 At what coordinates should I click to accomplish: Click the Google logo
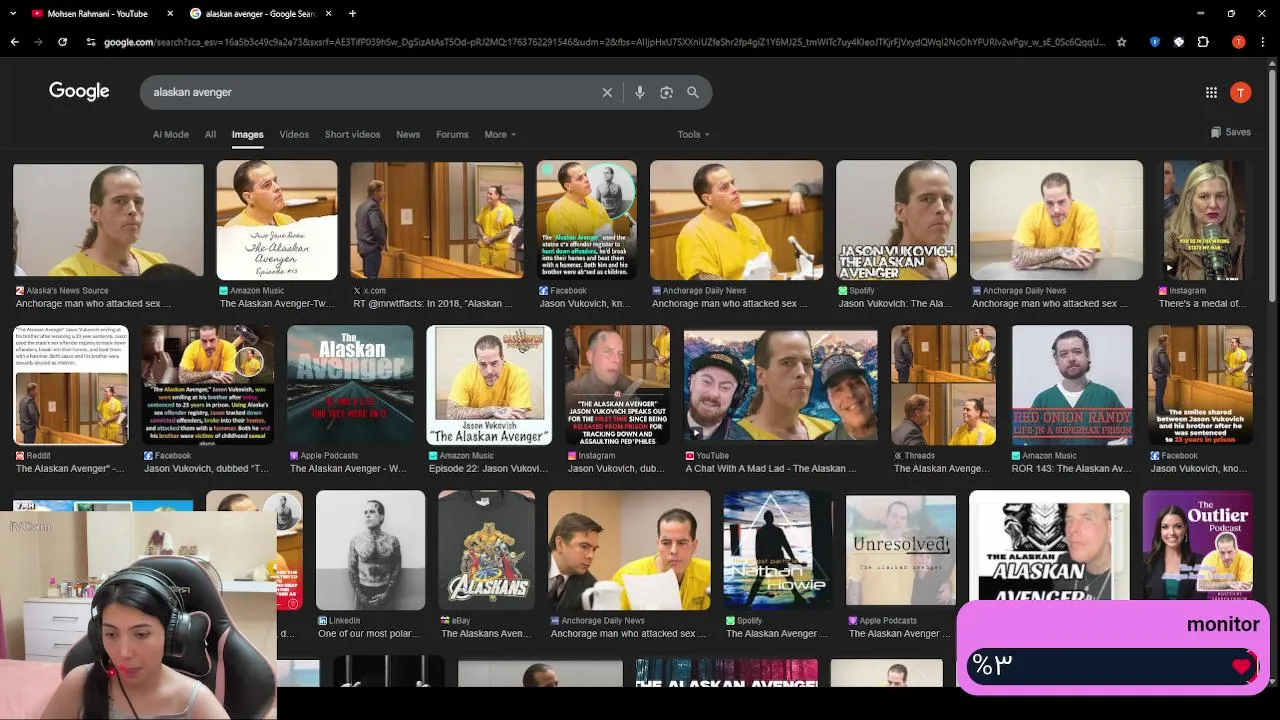(79, 91)
